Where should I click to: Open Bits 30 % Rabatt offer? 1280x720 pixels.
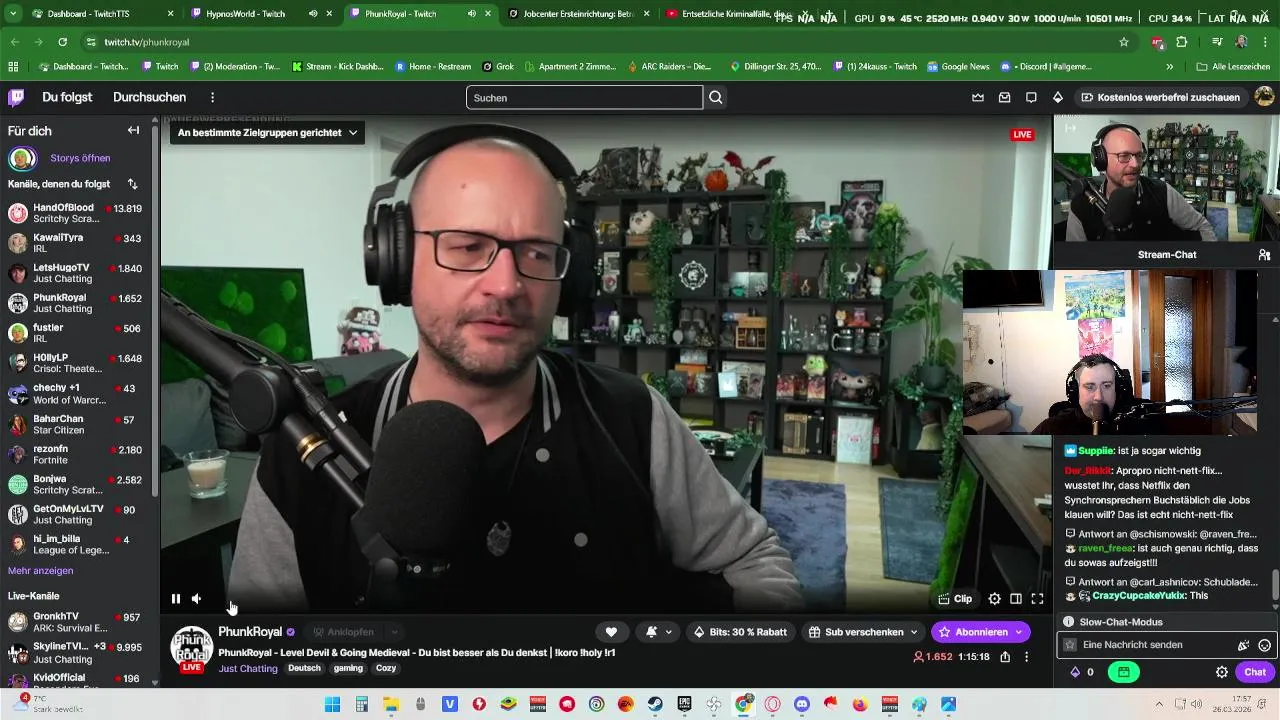[x=740, y=632]
